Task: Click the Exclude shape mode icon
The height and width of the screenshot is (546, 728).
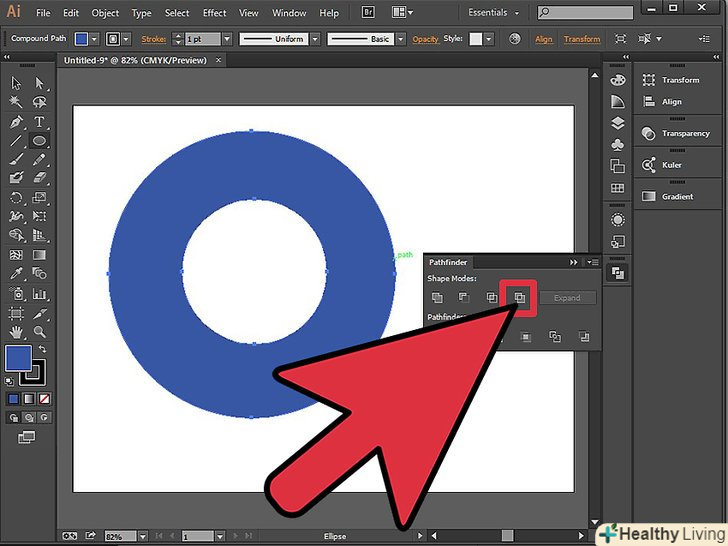Action: [518, 297]
